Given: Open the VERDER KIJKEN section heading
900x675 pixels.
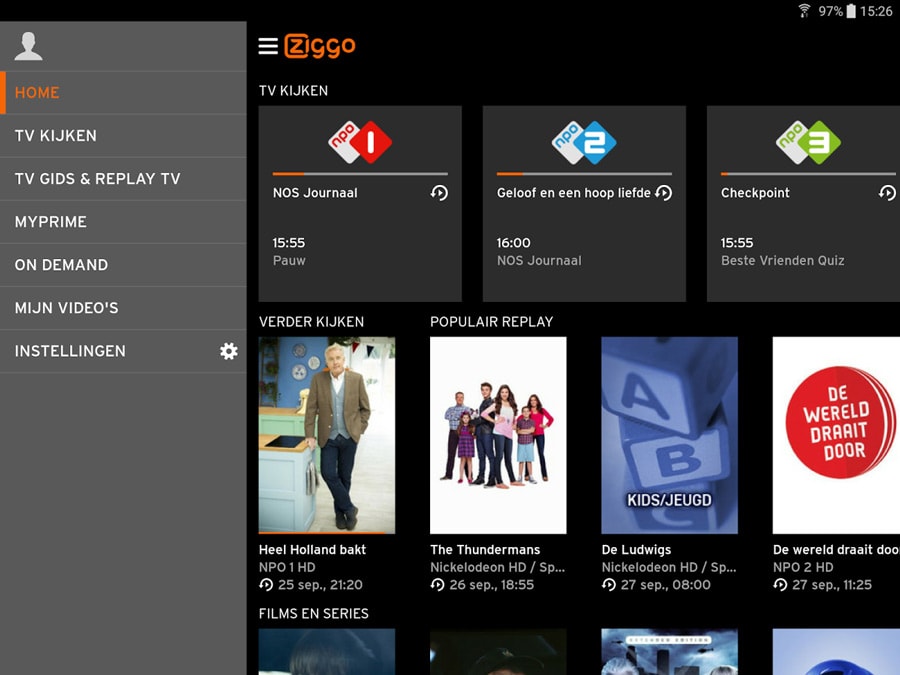Looking at the screenshot, I should [x=311, y=321].
